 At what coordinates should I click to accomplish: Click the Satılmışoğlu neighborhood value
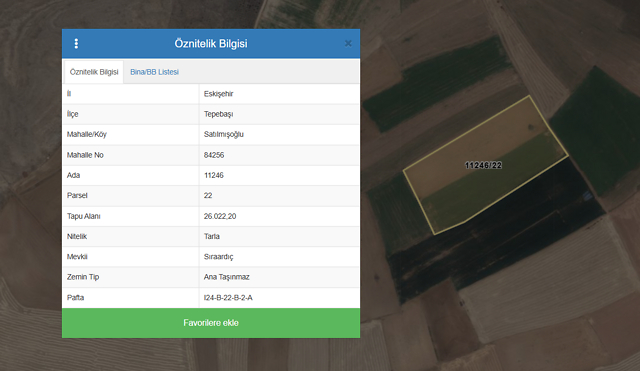224,134
